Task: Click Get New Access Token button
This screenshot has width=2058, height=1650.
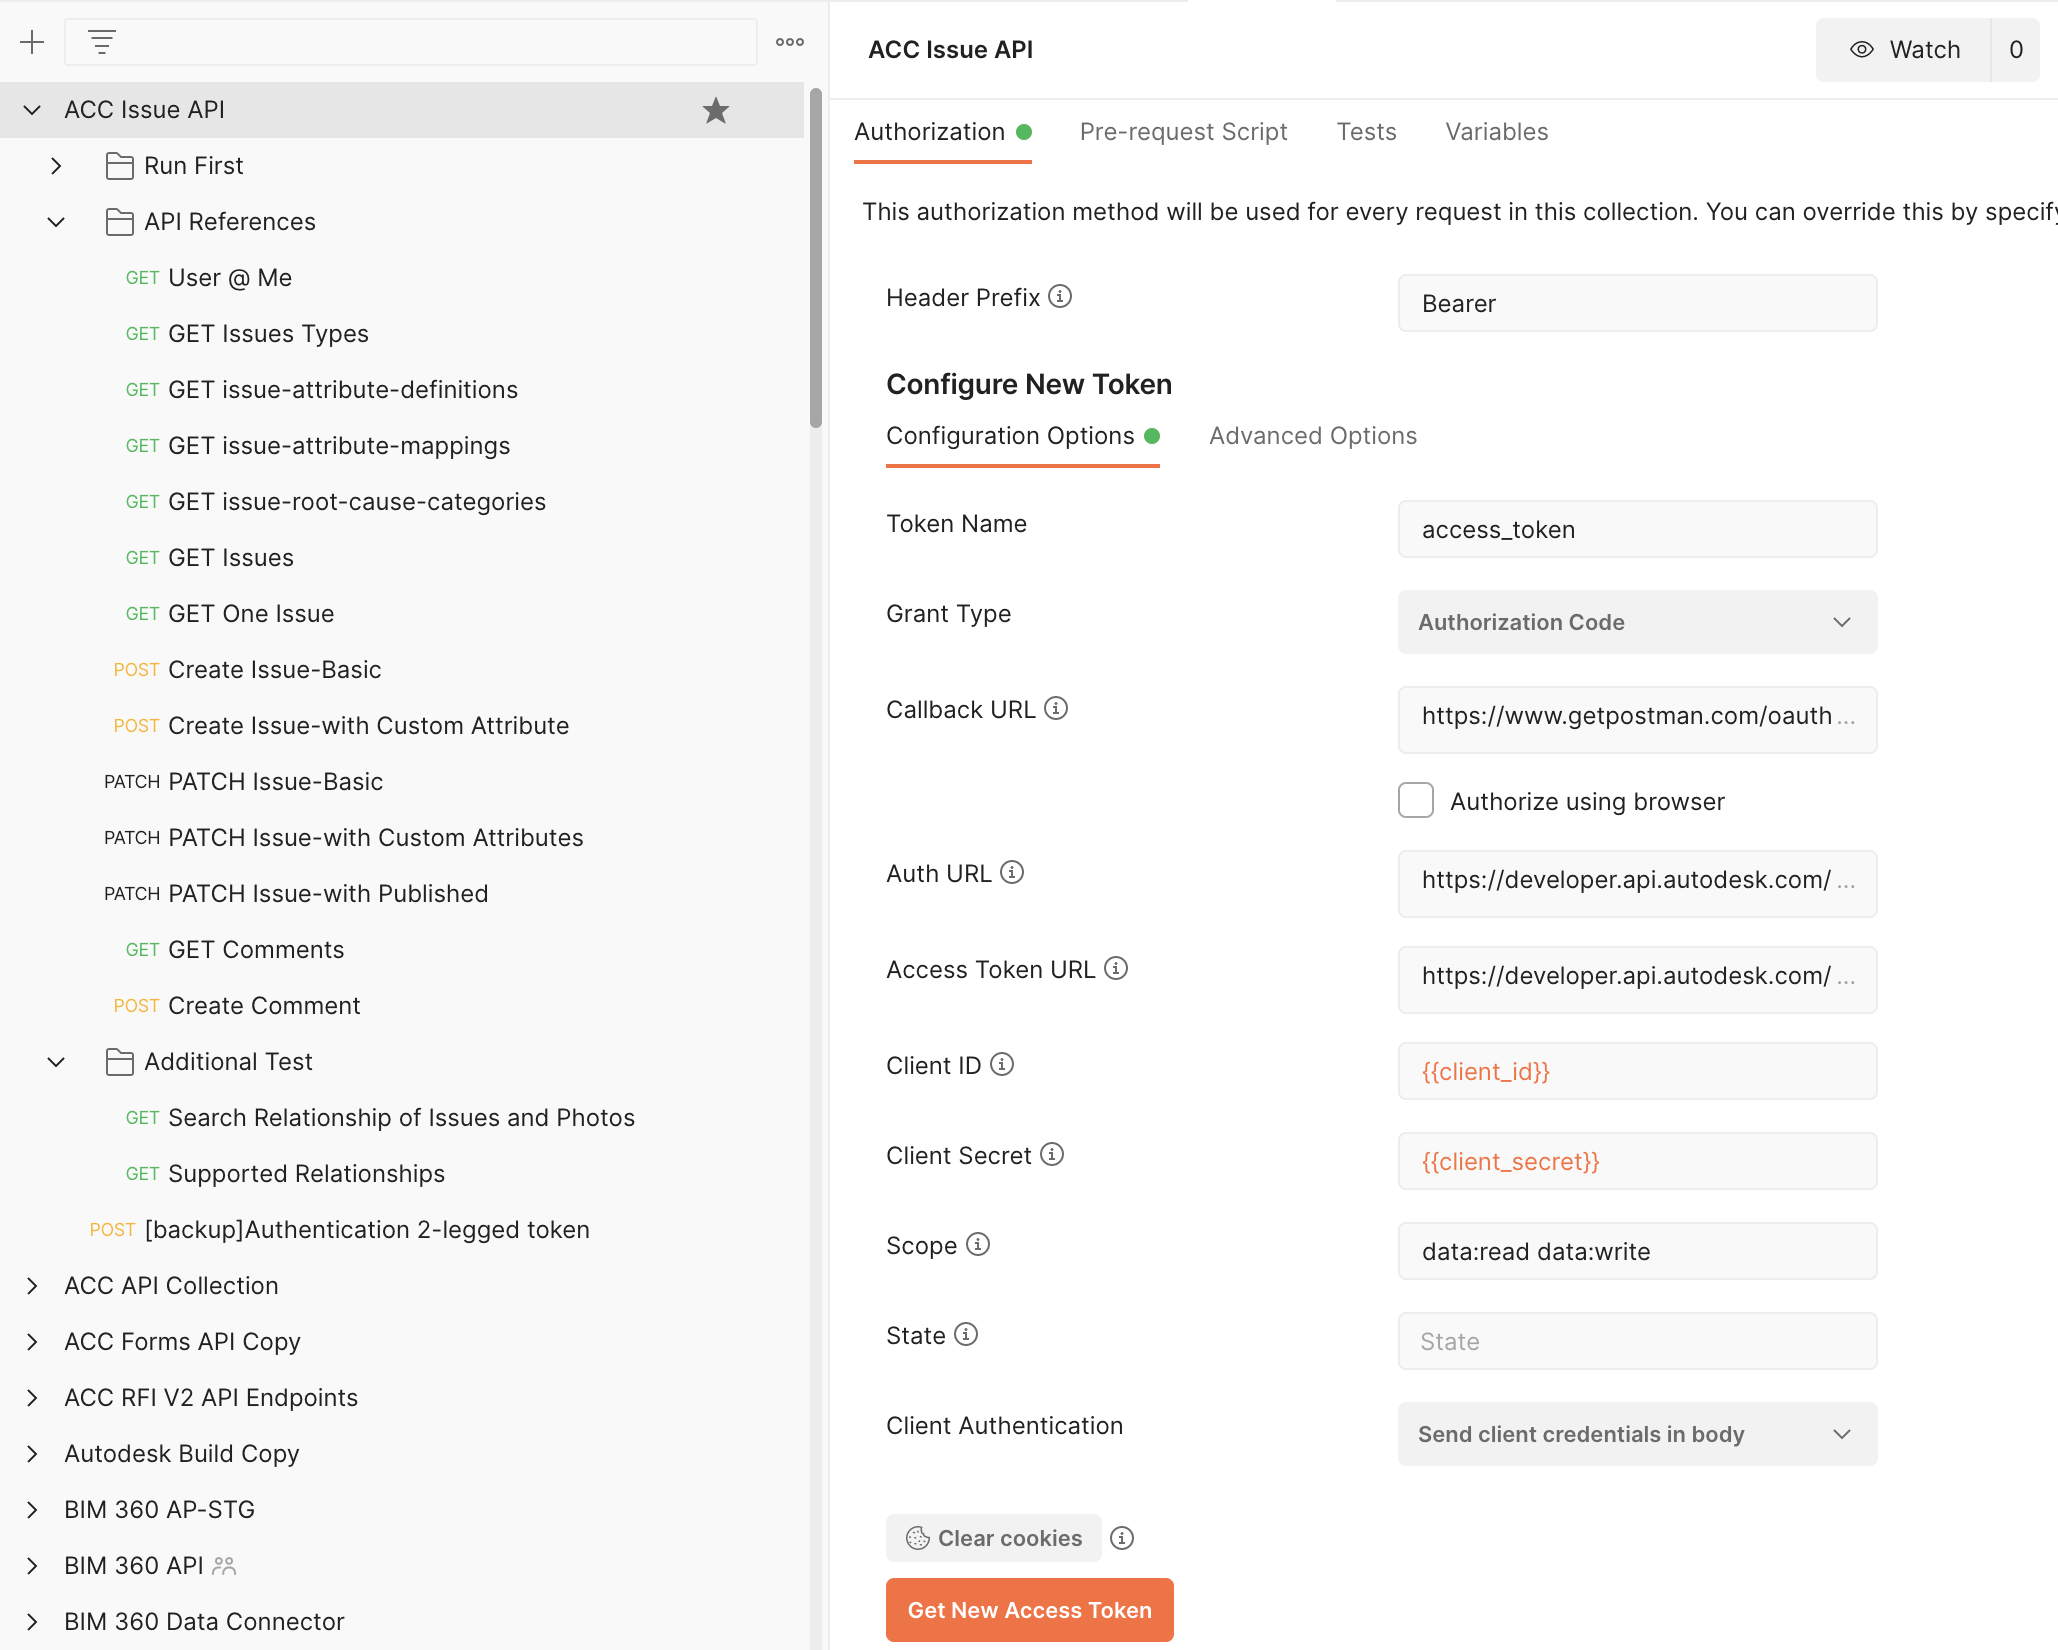Action: coord(1029,1610)
